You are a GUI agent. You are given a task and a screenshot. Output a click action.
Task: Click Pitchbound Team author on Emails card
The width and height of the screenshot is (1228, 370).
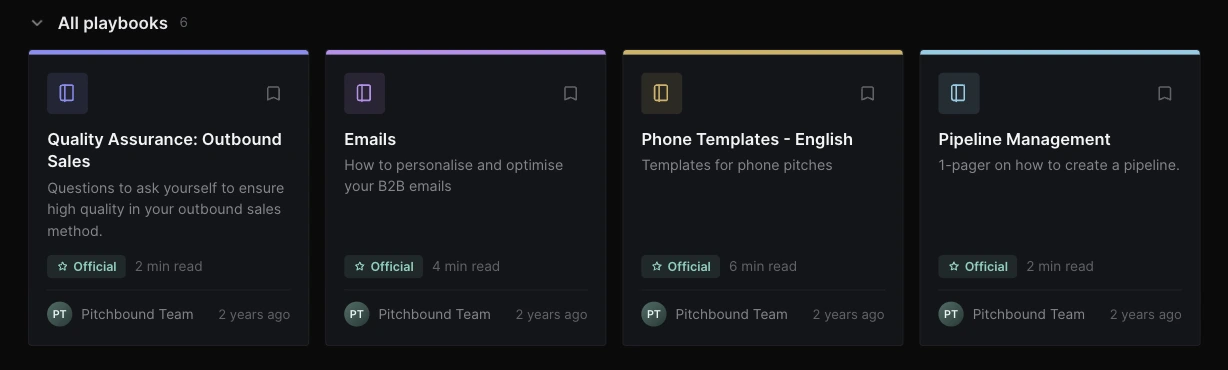434,314
